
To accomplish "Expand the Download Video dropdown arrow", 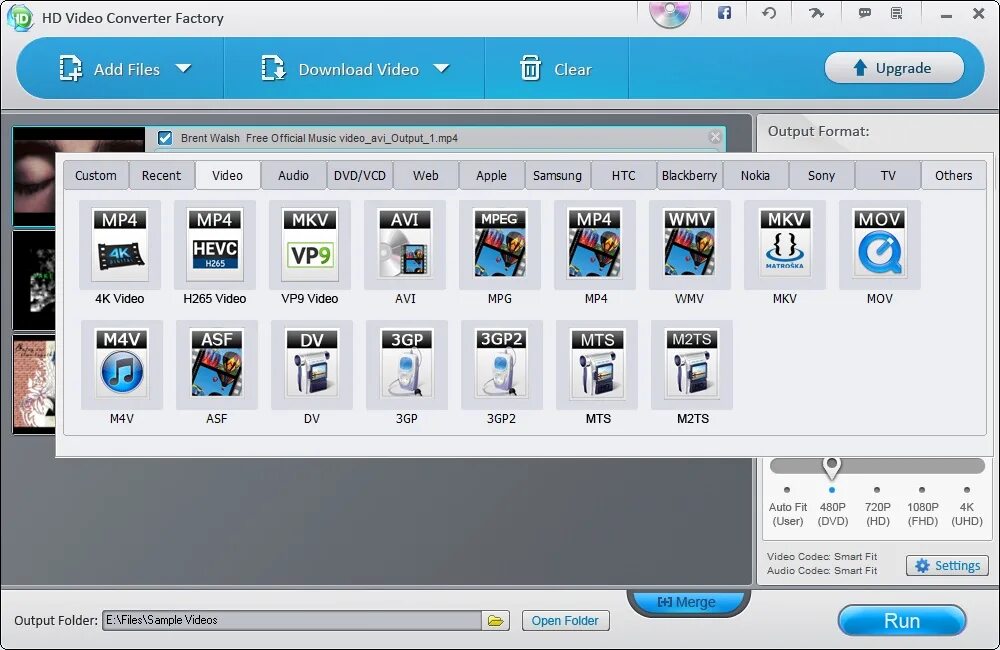I will point(441,68).
